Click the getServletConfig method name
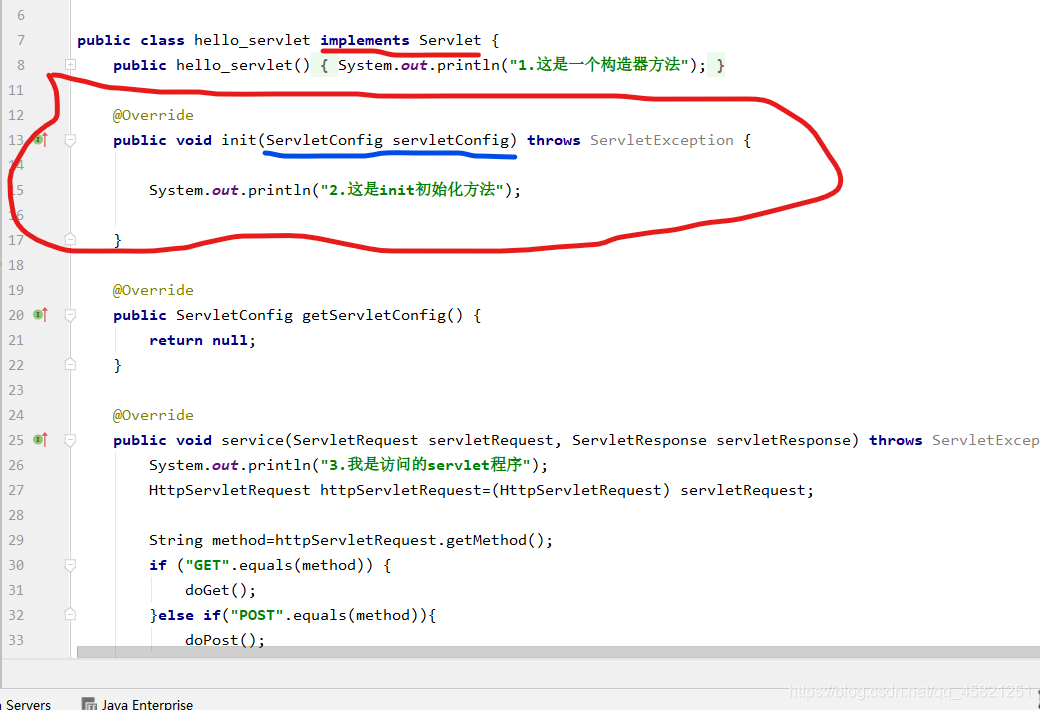Screen dimensions: 1040x710 pyautogui.click(x=374, y=315)
